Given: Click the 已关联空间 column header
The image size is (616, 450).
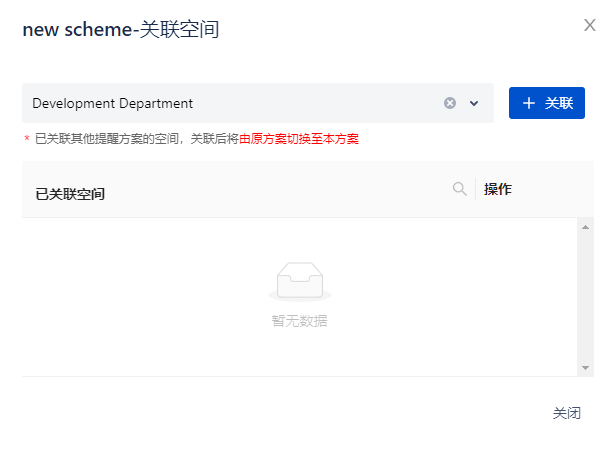Looking at the screenshot, I should click(70, 193).
